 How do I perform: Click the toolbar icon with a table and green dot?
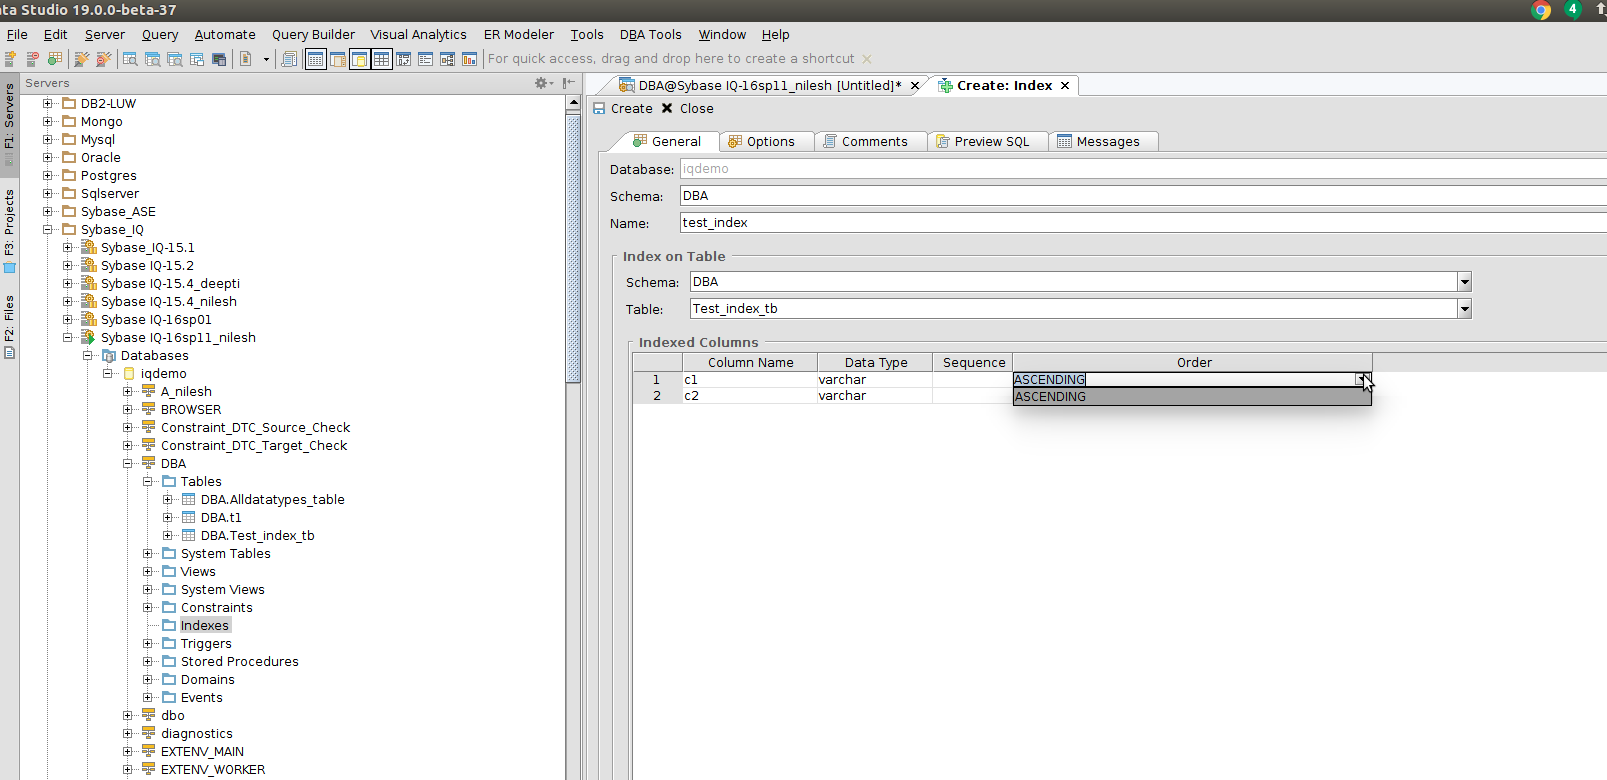click(x=54, y=59)
